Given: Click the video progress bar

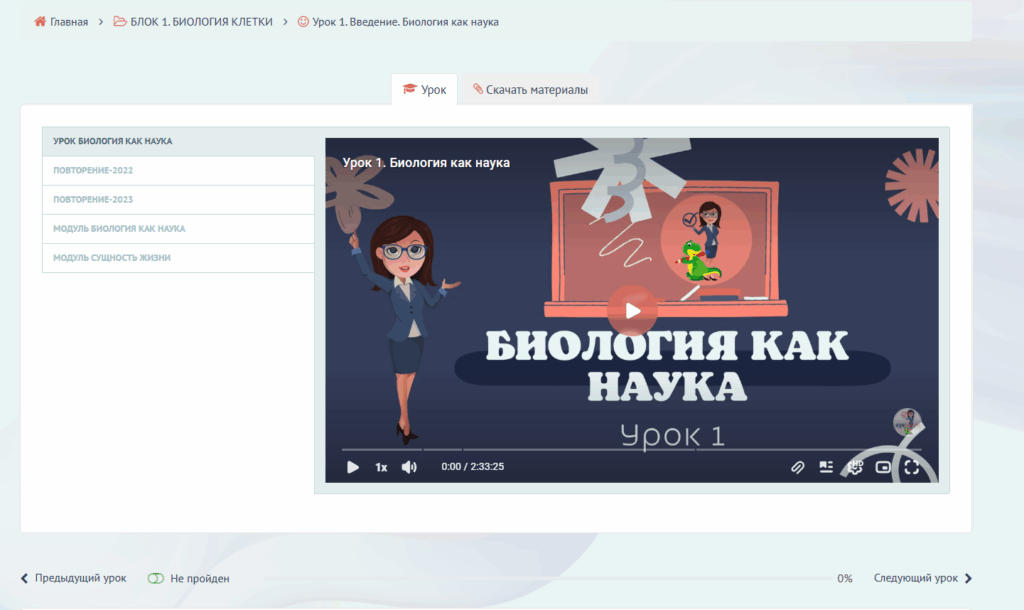Looking at the screenshot, I should pyautogui.click(x=632, y=449).
